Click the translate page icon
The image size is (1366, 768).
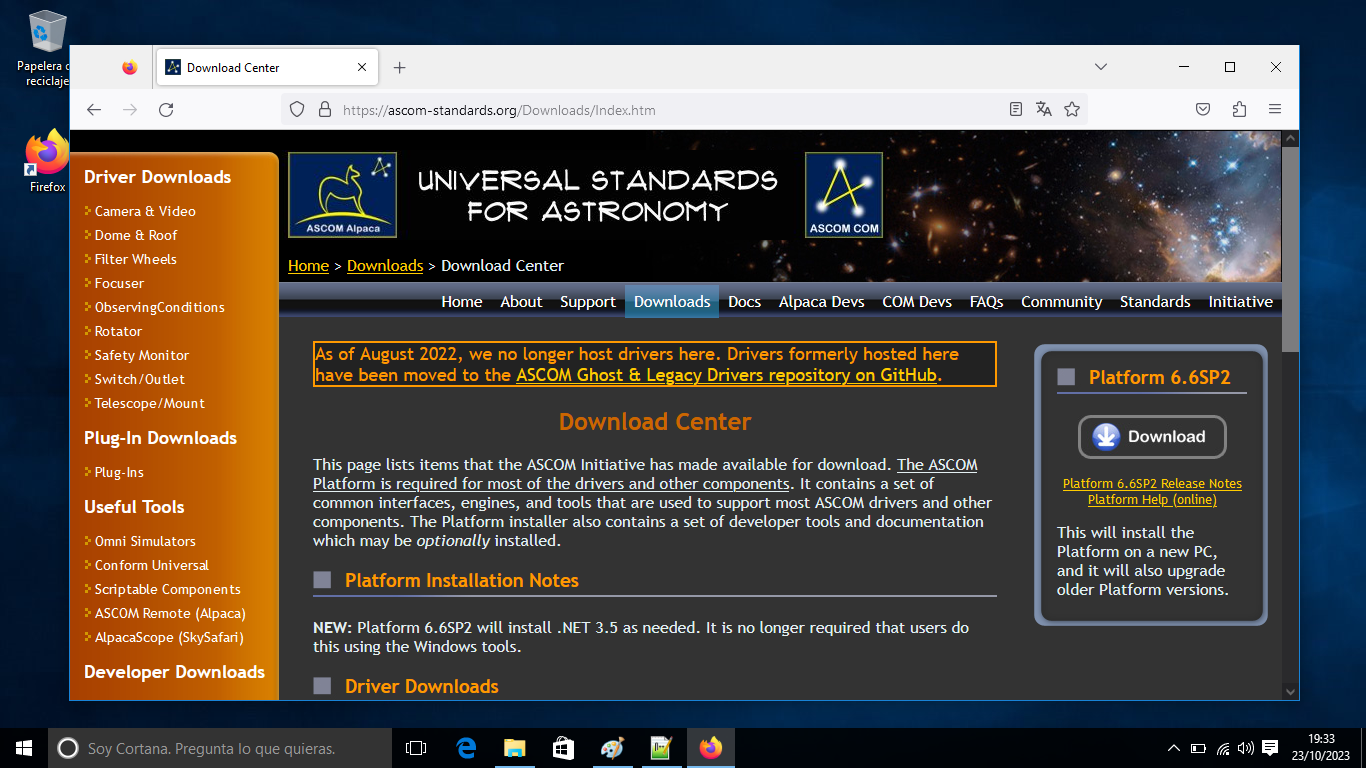1044,109
